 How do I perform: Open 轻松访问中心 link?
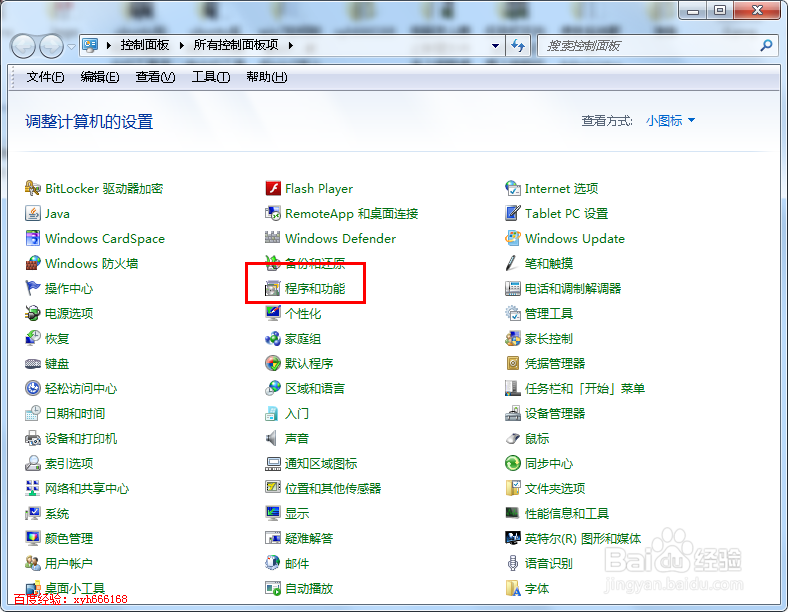click(81, 388)
